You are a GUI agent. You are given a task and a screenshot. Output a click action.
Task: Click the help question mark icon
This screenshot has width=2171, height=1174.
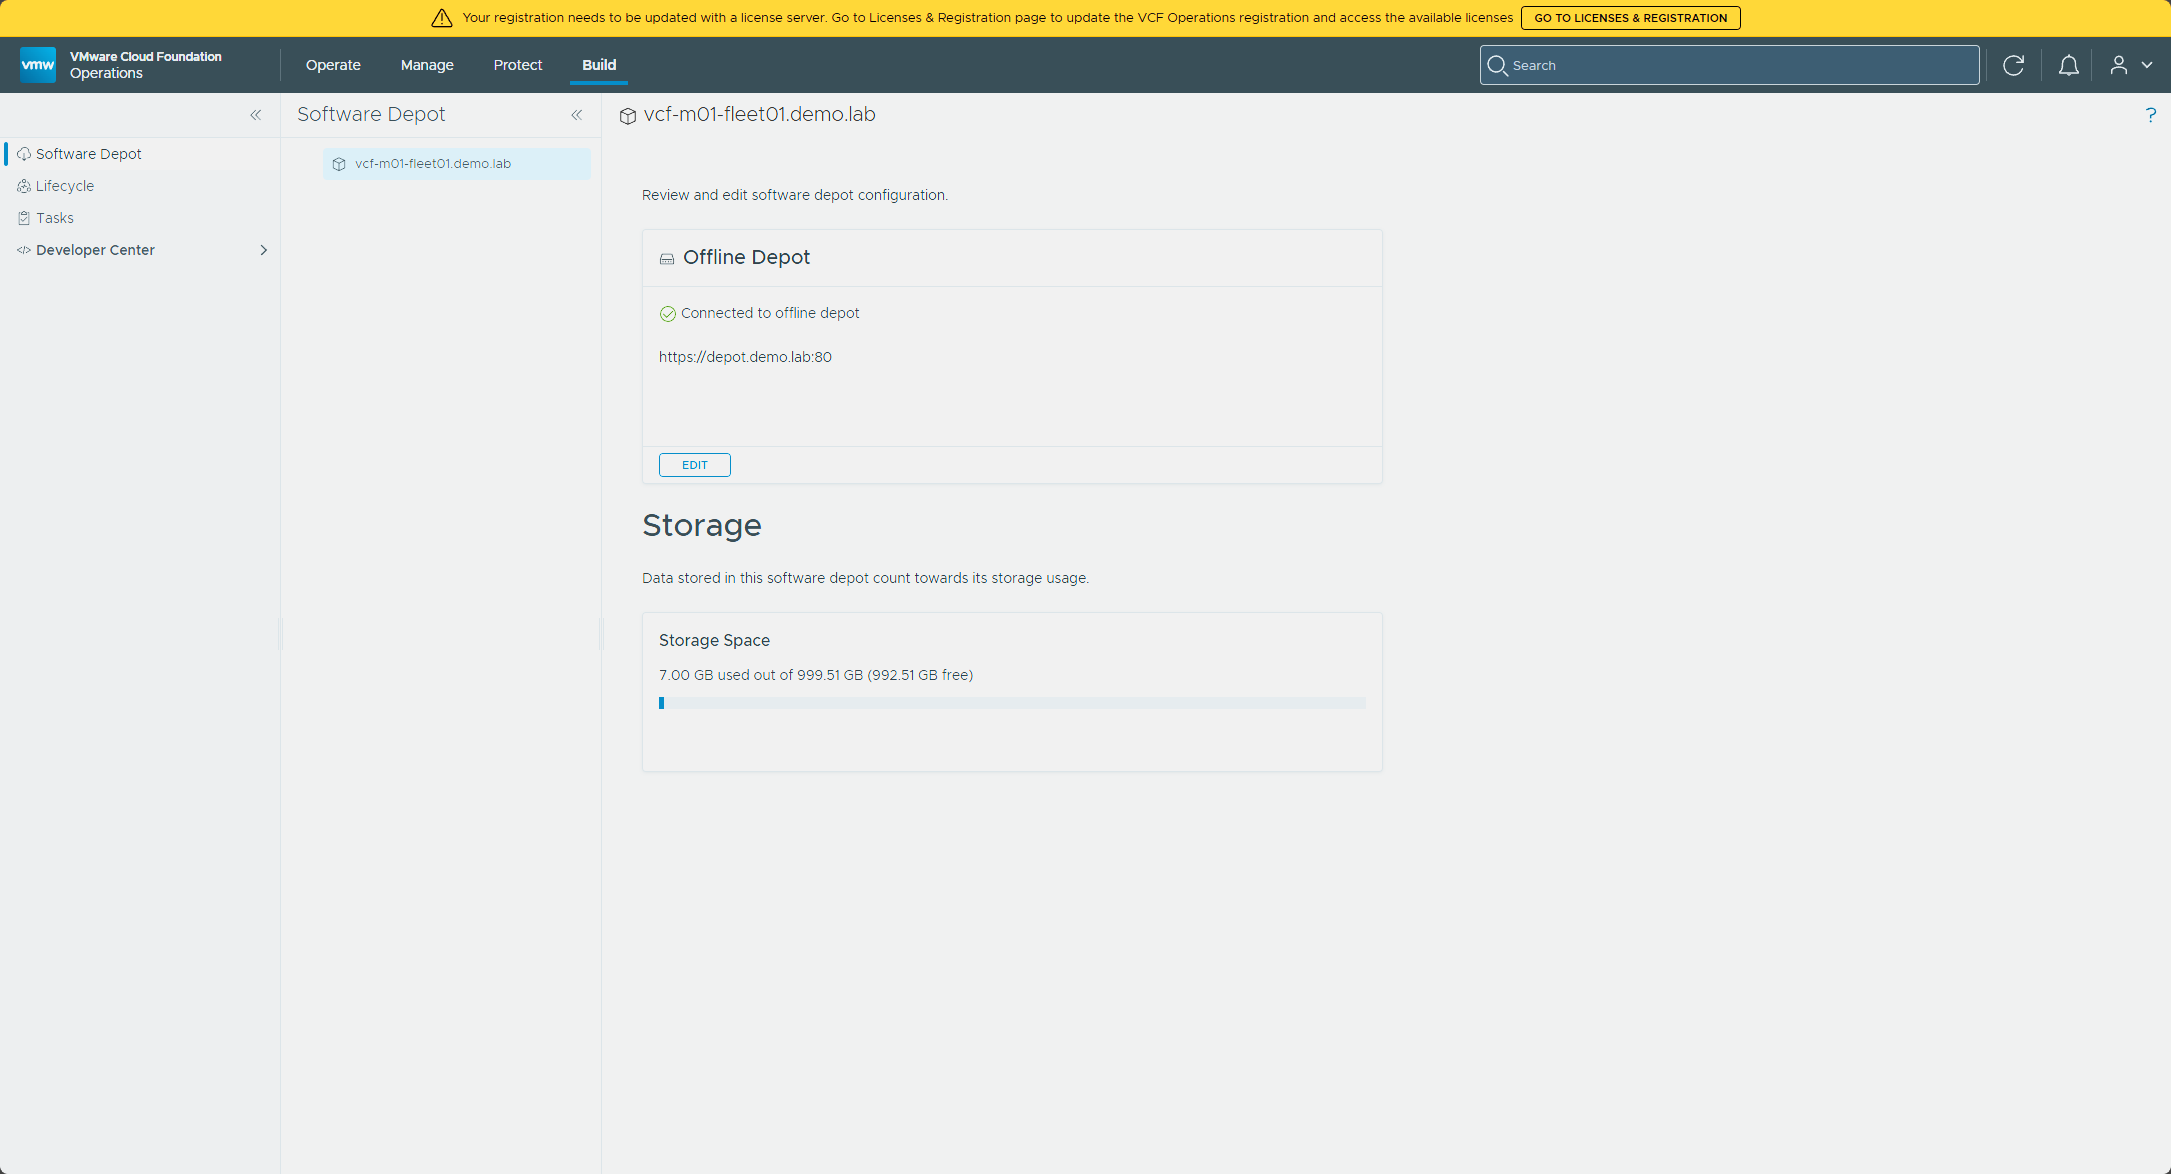[2150, 115]
